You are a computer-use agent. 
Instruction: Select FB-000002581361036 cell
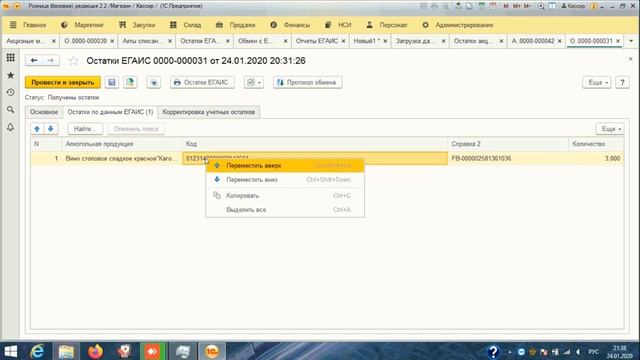click(508, 158)
